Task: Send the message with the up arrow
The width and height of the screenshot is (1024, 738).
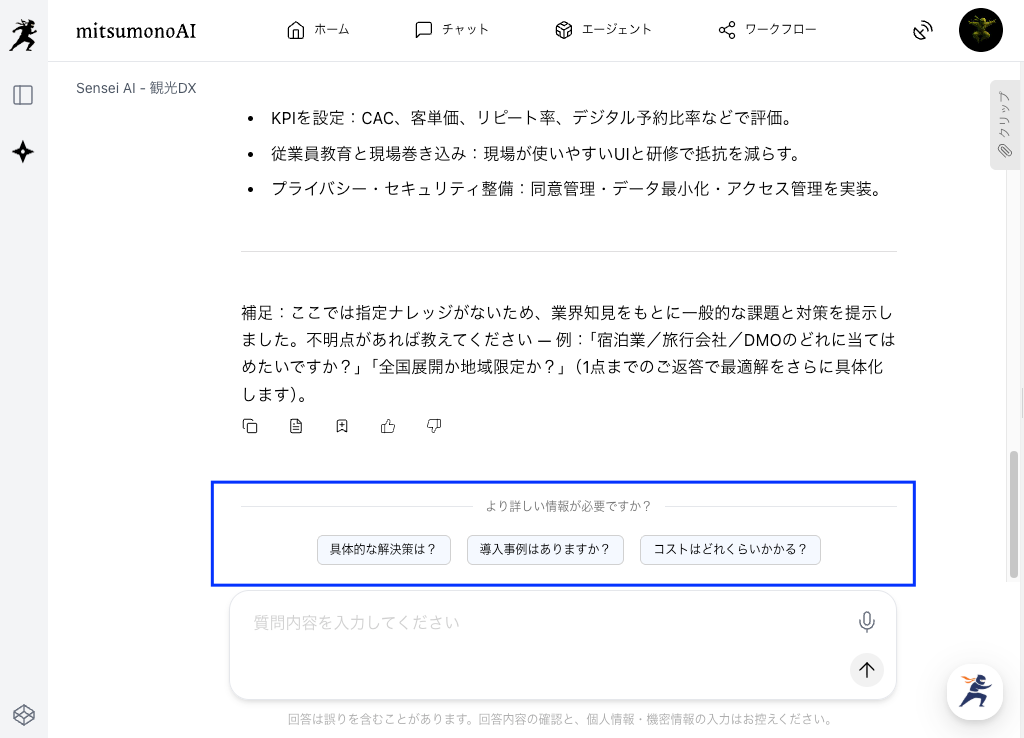Action: pos(867,669)
